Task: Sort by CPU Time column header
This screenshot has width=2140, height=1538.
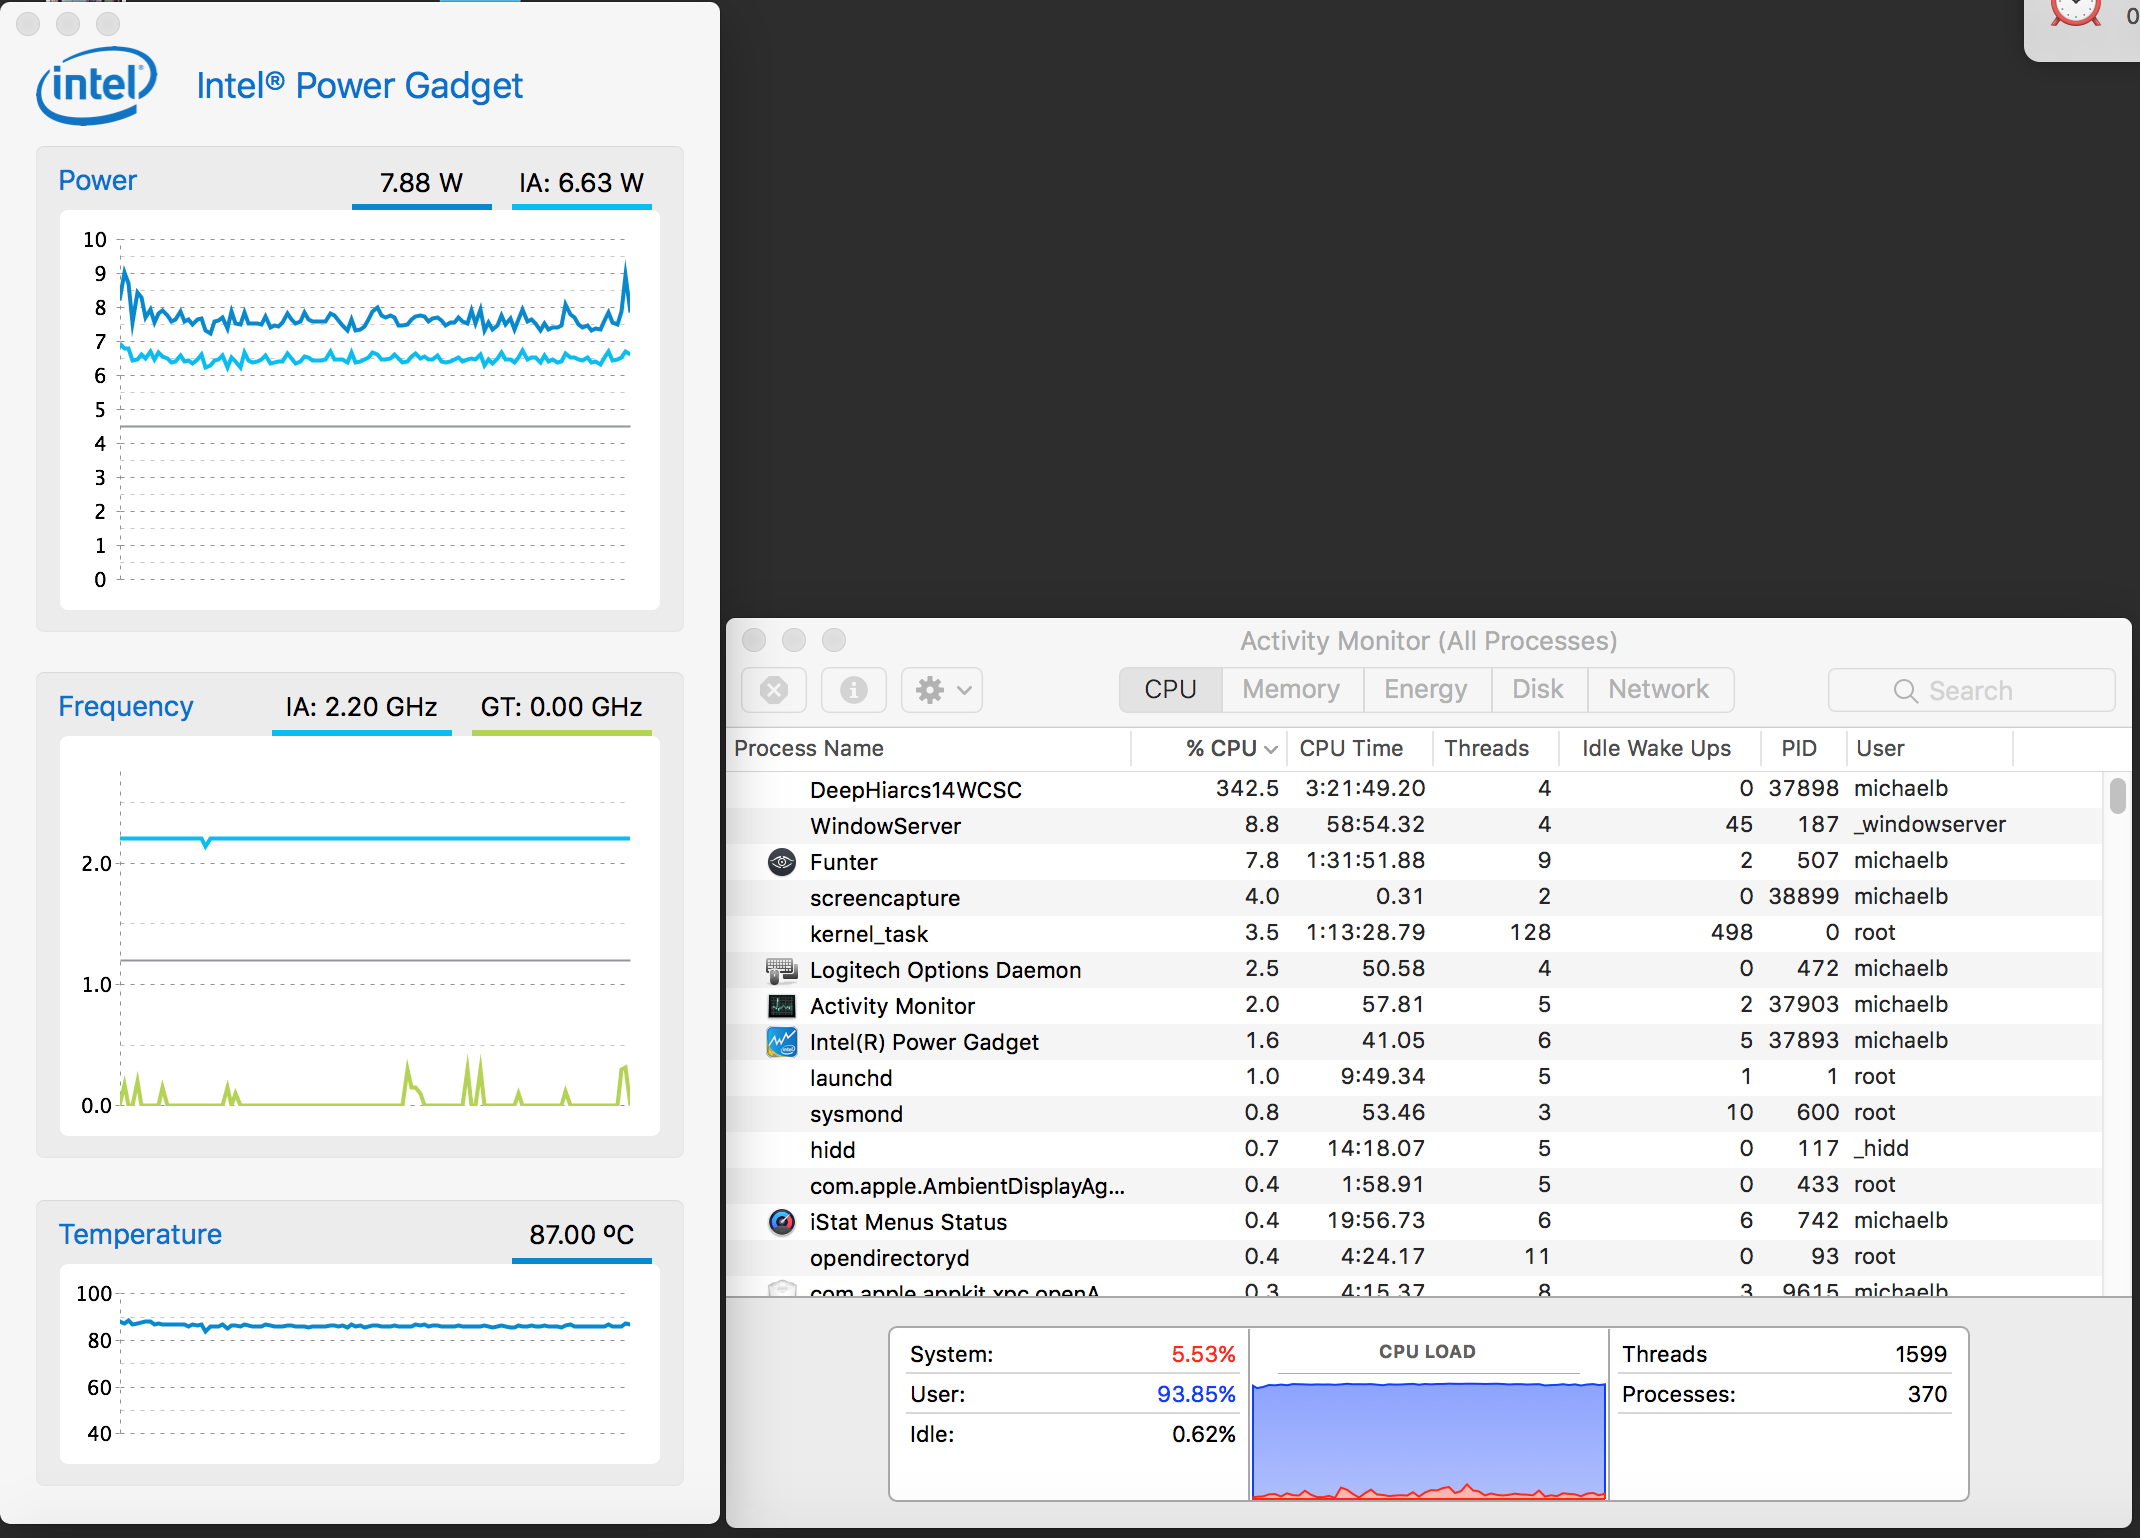Action: 1361,748
